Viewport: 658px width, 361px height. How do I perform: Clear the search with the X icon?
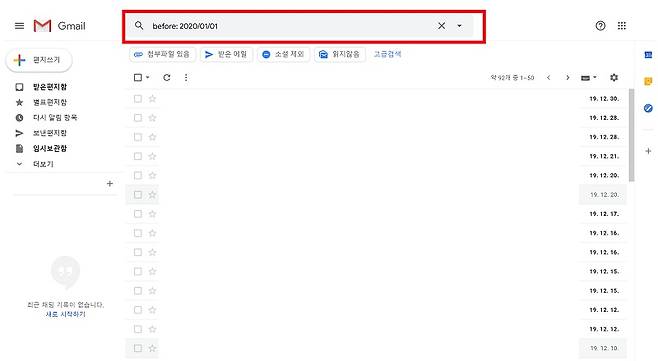[441, 26]
